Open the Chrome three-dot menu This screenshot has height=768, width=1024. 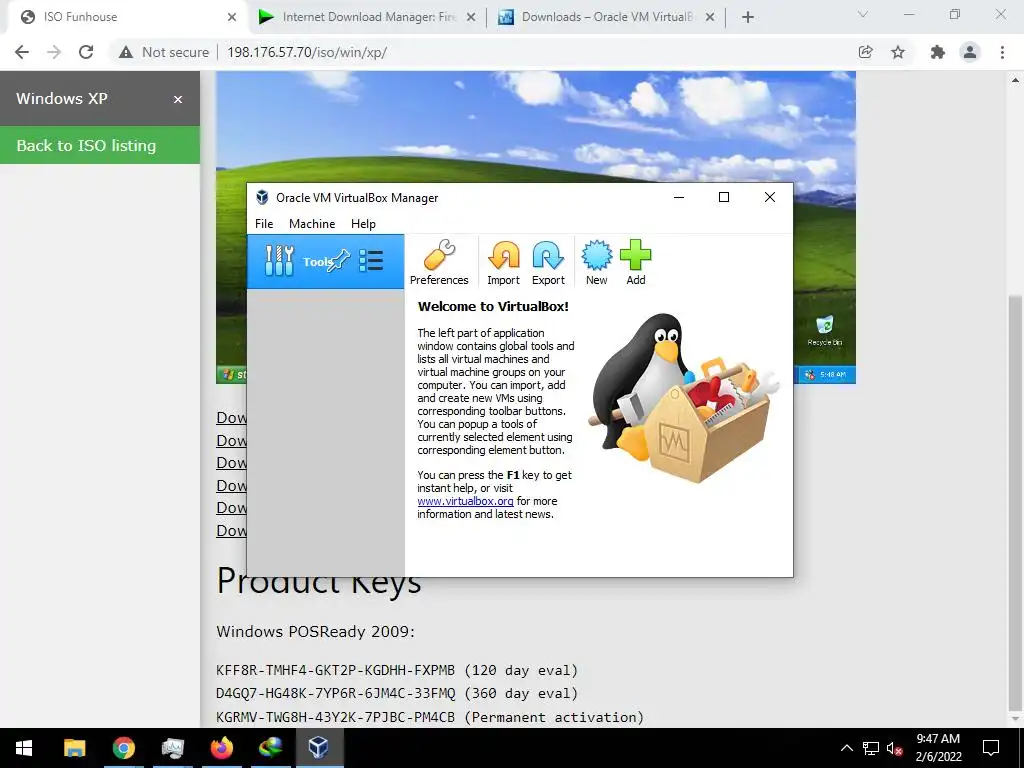point(1002,52)
